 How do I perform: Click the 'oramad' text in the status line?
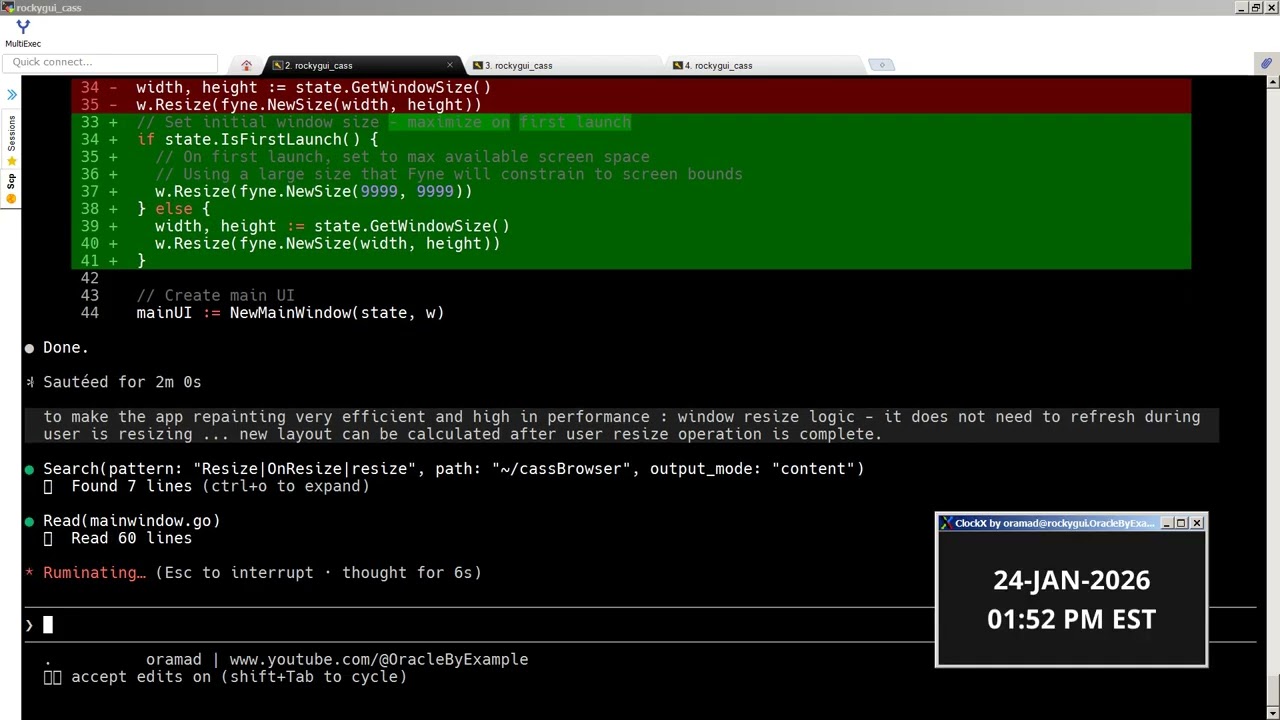173,659
